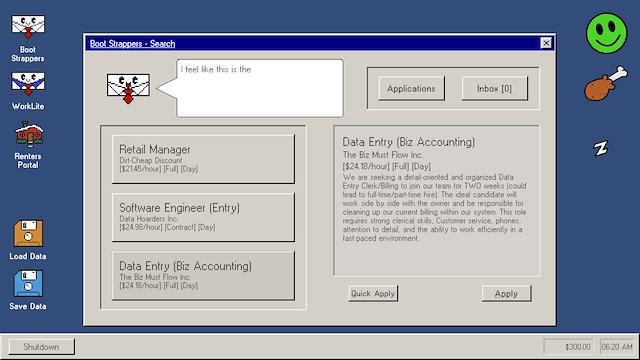Screen dimensions: 640x360
Task: Open the Renters Portal house icon
Action: click(x=29, y=135)
